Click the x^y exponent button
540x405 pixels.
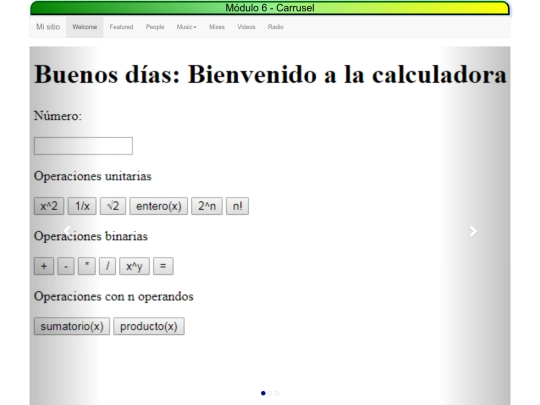tap(134, 266)
